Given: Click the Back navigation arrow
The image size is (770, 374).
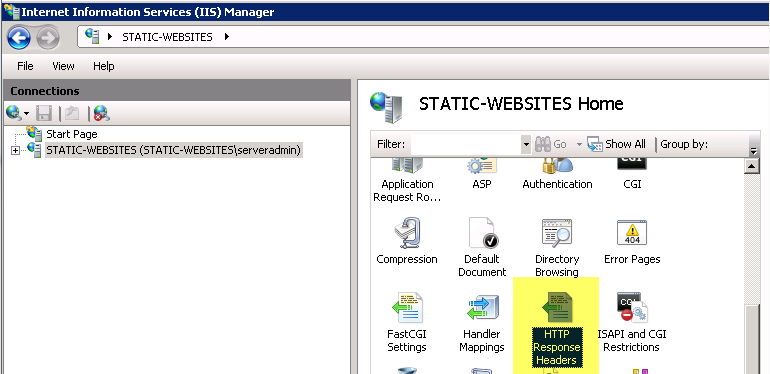Looking at the screenshot, I should pyautogui.click(x=19, y=38).
